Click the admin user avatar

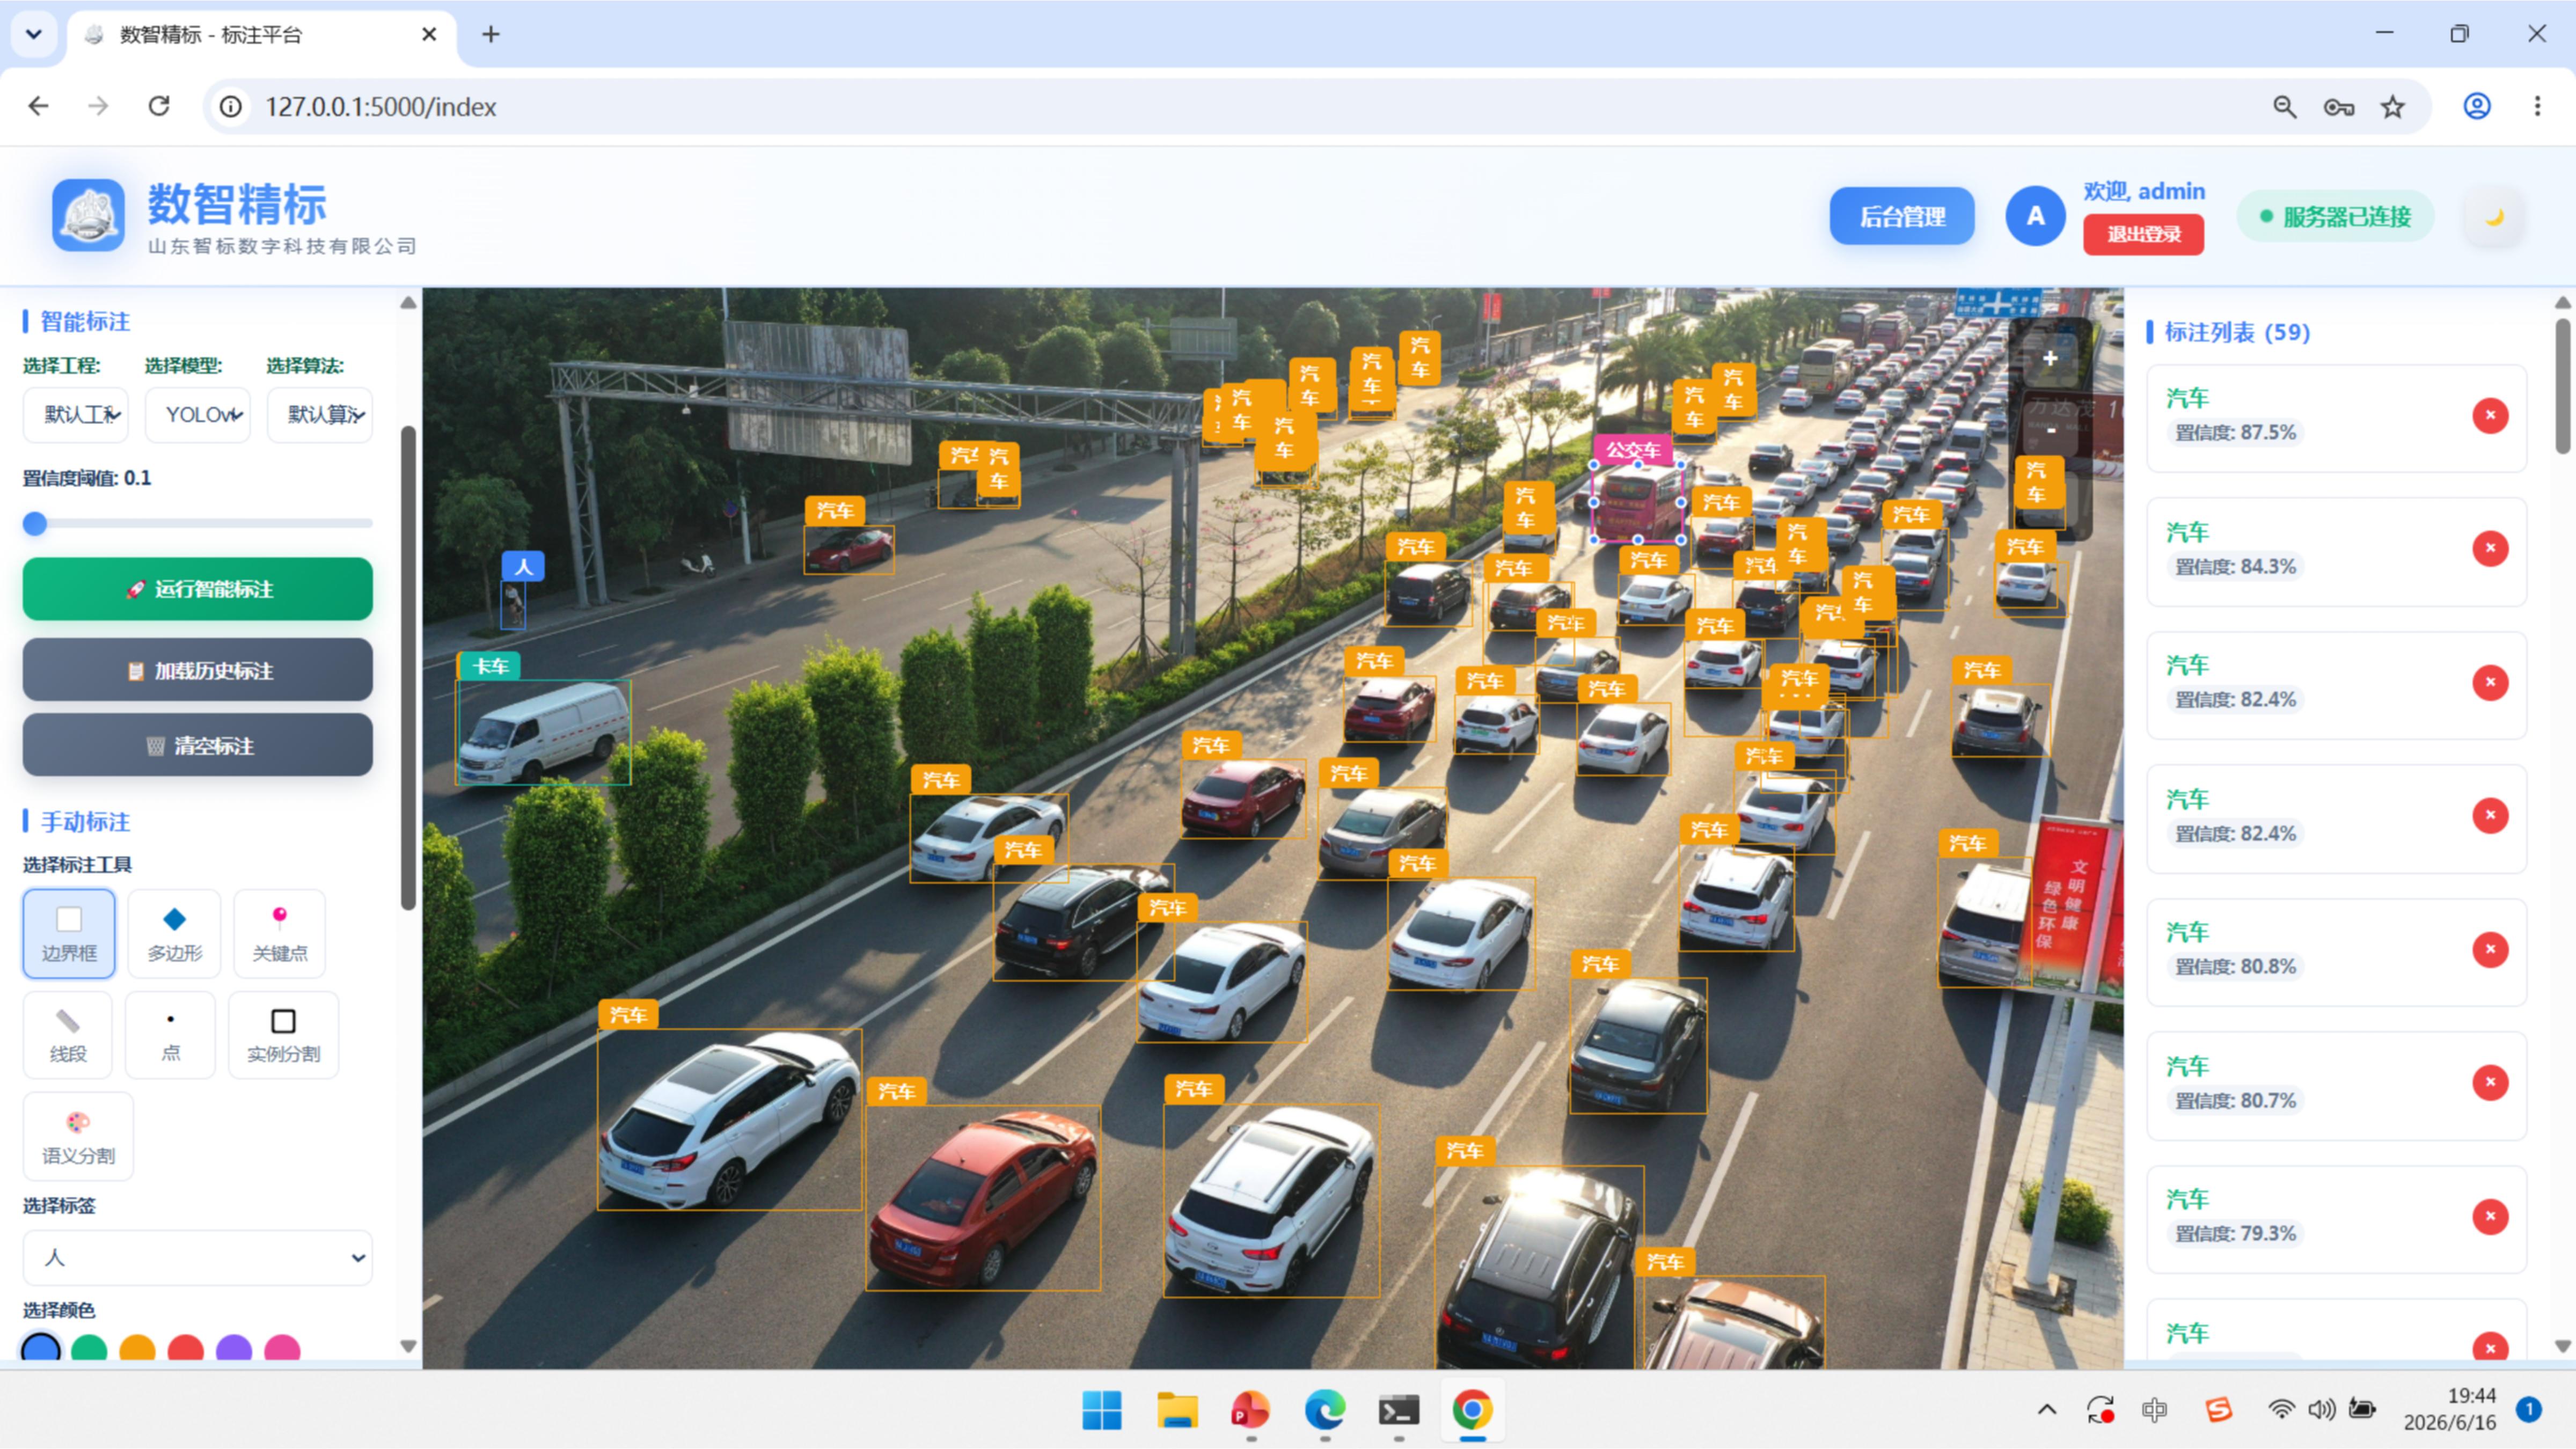(2035, 216)
